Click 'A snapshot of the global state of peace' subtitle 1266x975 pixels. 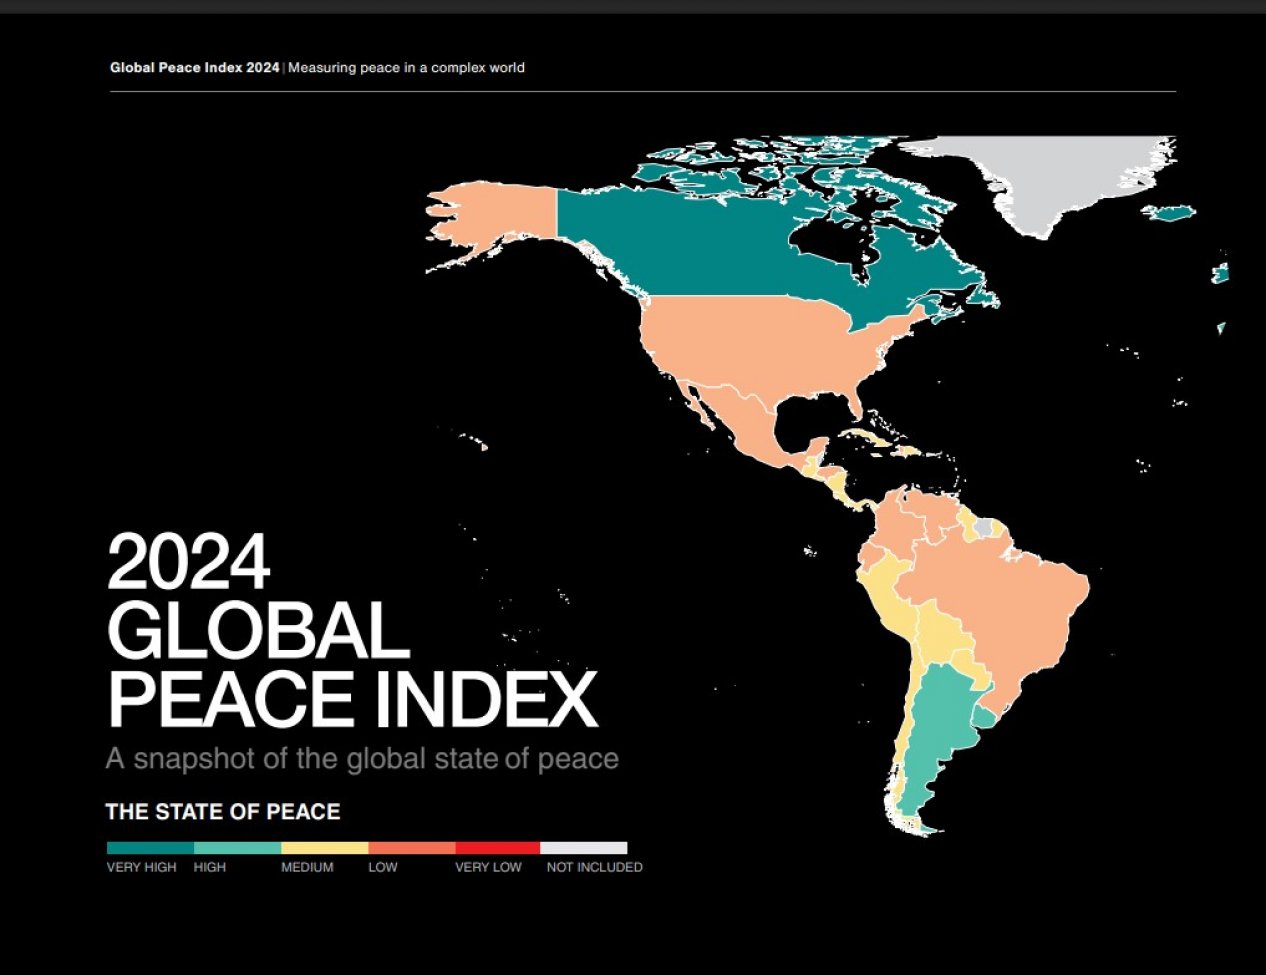tap(362, 759)
